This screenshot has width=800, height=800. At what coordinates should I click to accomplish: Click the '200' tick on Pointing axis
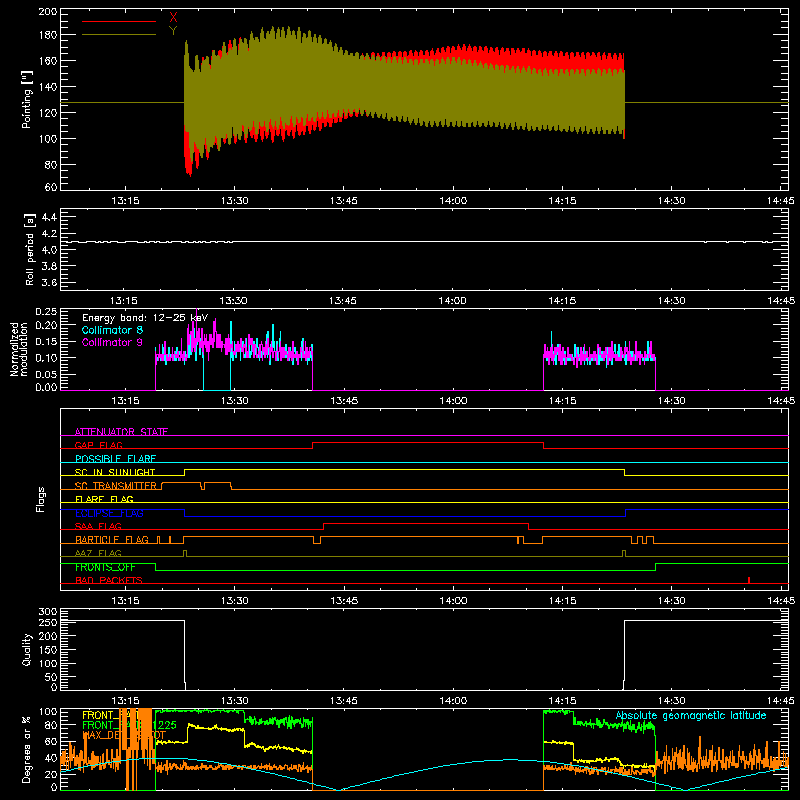click(48, 11)
